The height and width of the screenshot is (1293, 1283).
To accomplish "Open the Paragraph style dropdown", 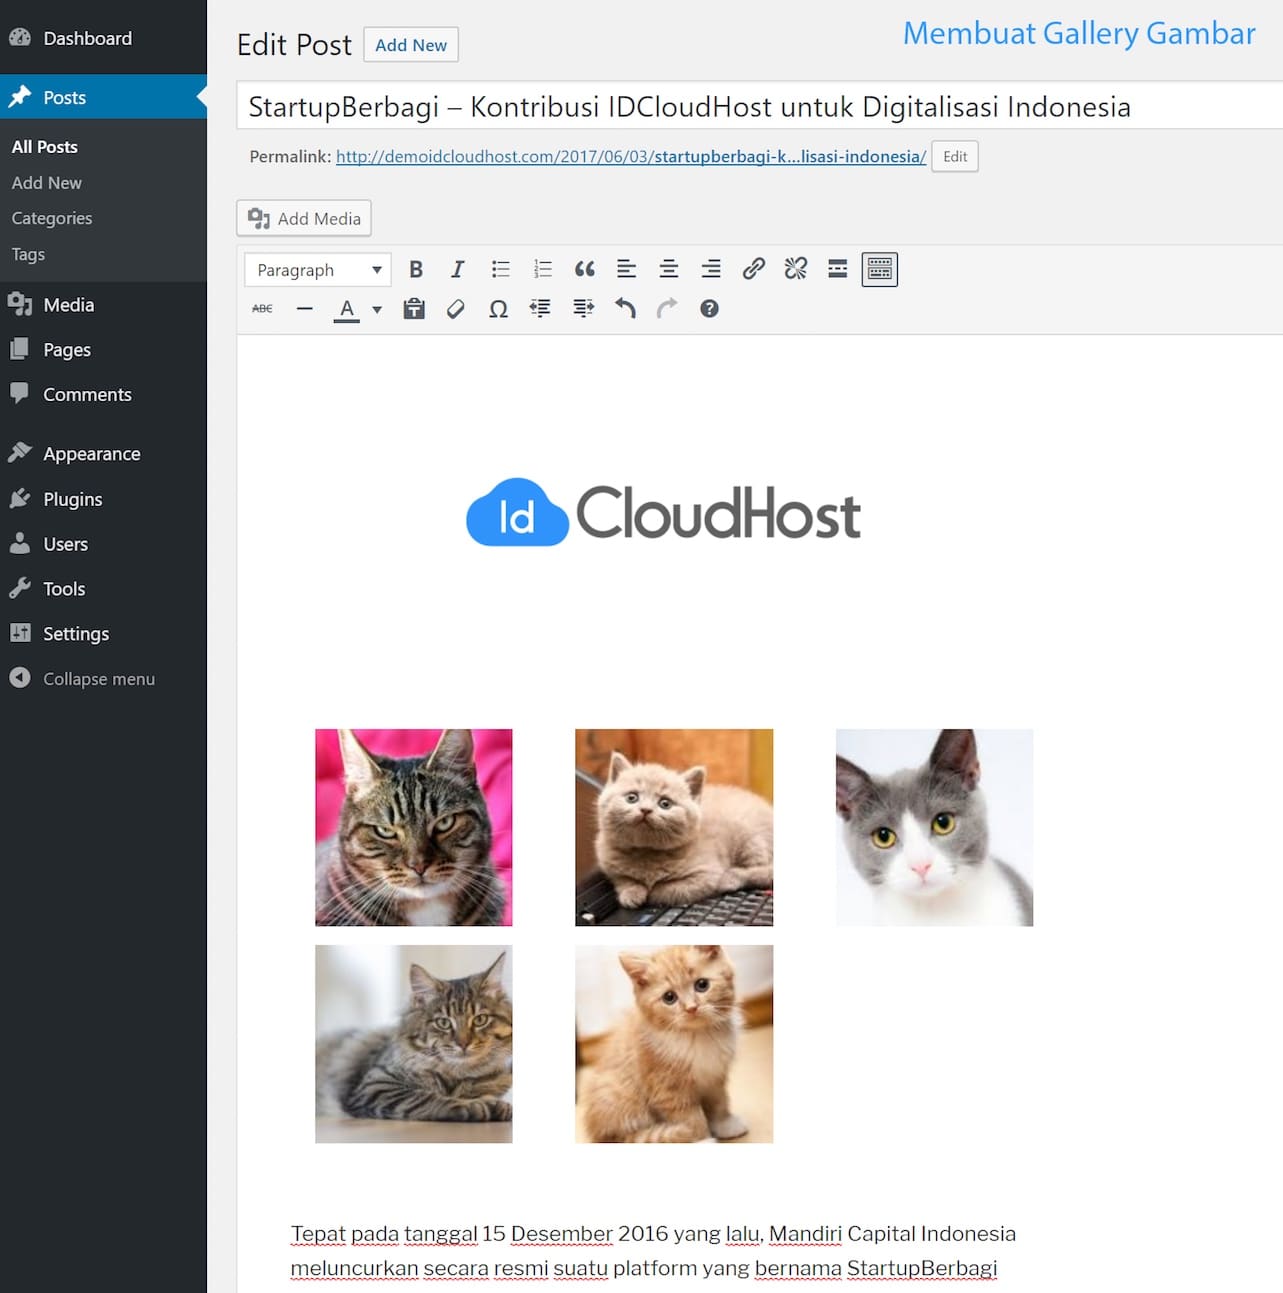I will point(317,269).
